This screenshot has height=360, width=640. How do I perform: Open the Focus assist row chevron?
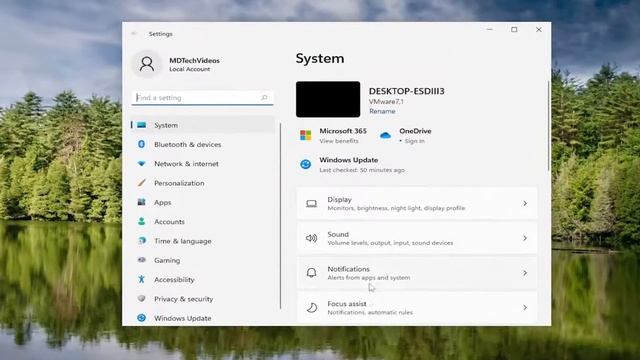(525, 307)
